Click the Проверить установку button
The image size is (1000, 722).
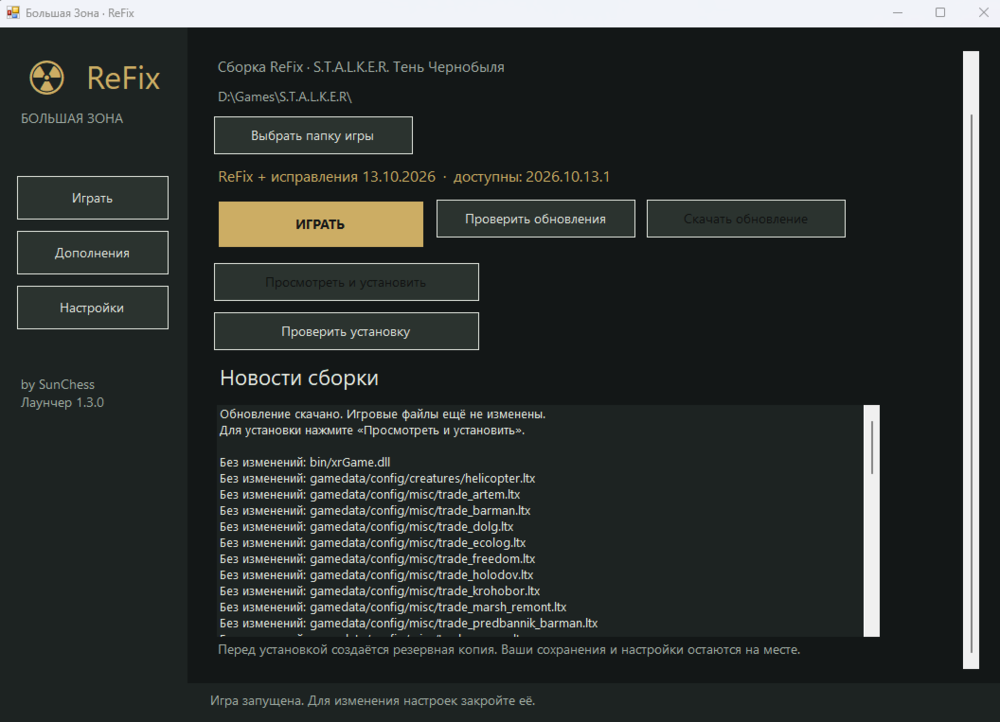pos(346,331)
